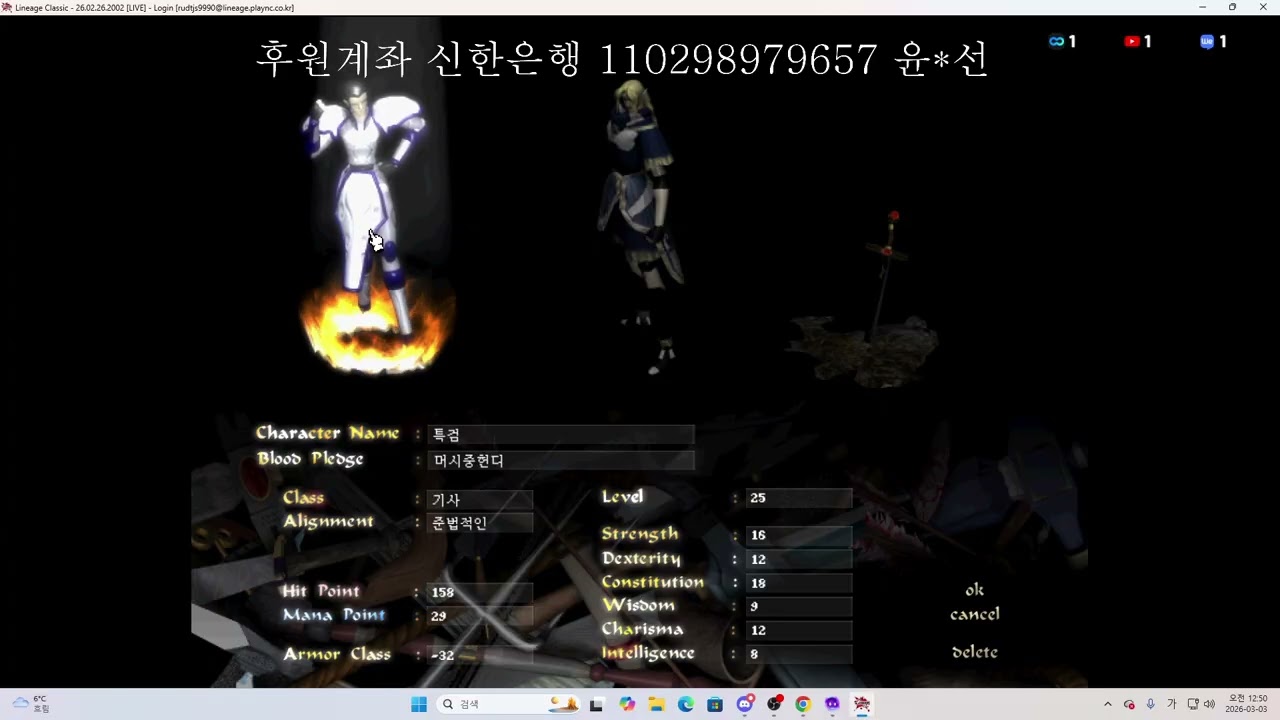Click the Lineage Classic title bar icon
Screen dimensions: 1280x720
coord(7,7)
